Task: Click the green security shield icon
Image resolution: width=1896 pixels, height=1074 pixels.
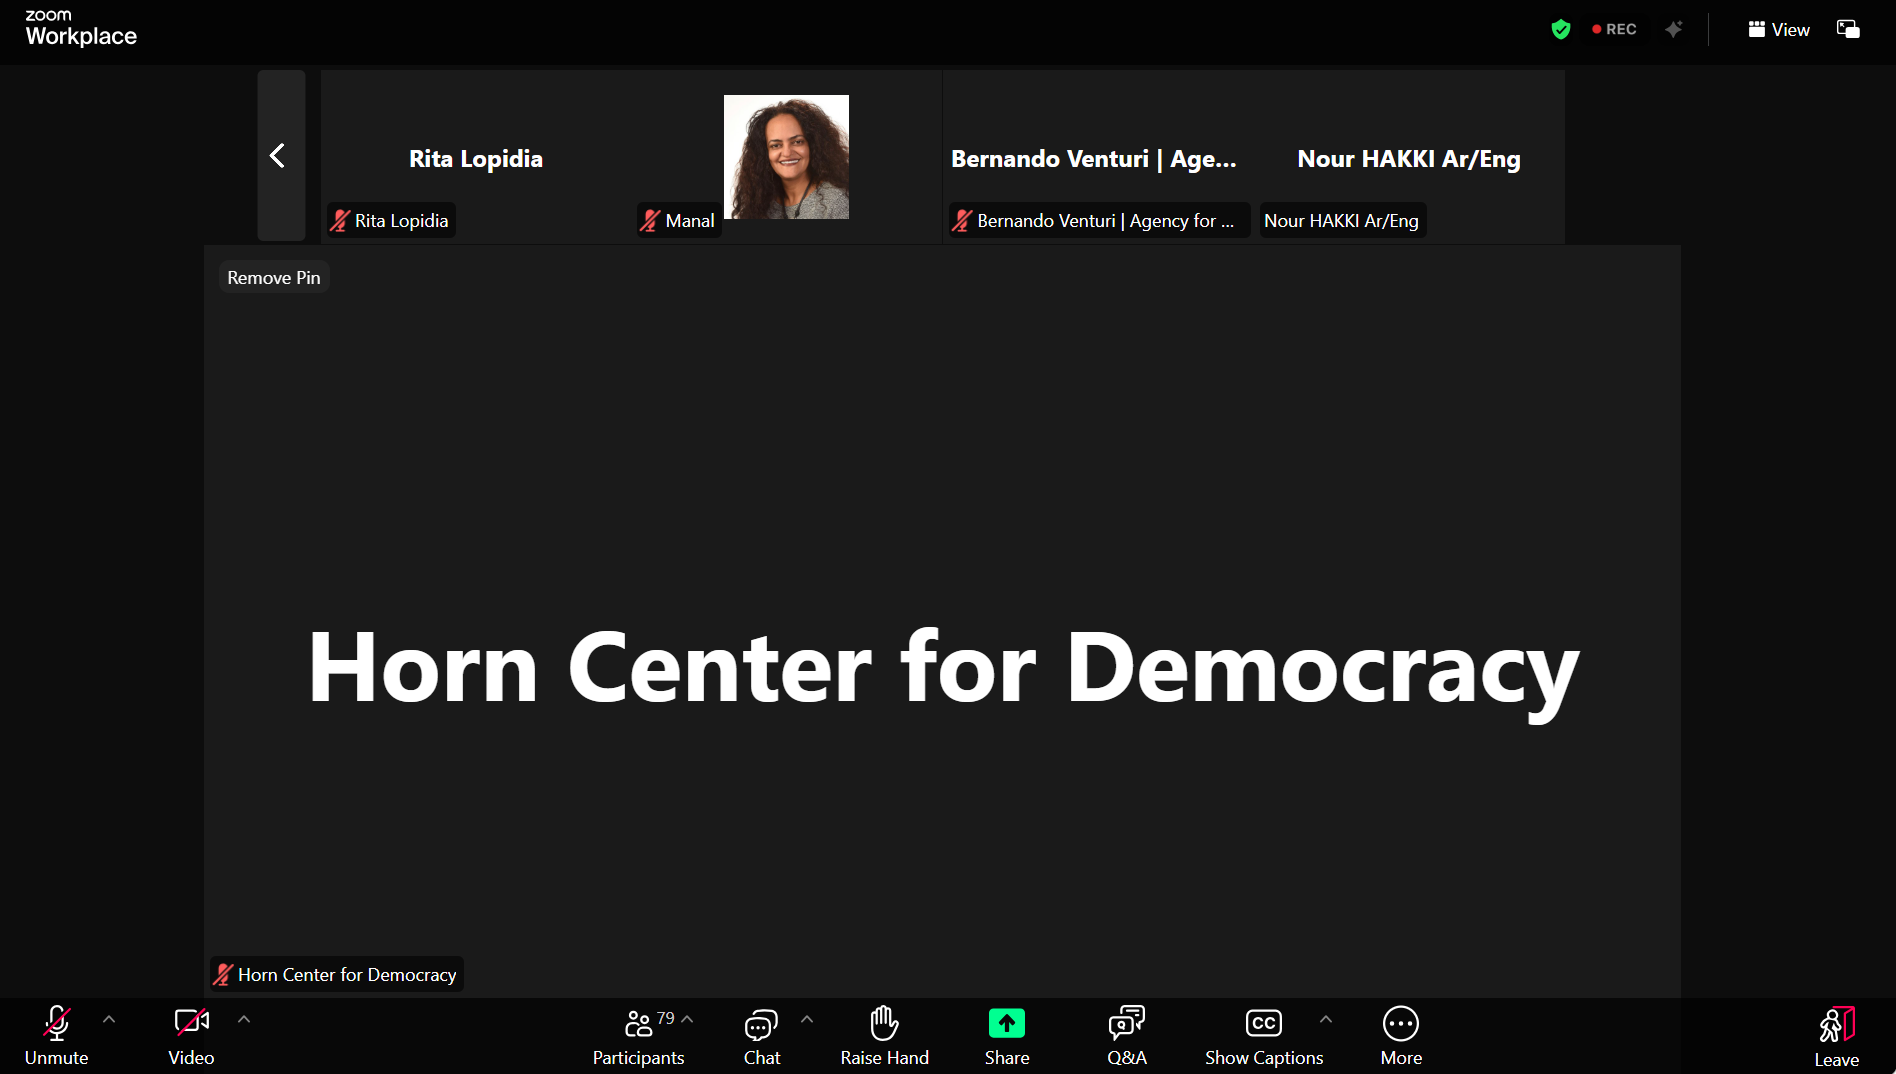Action: click(1562, 29)
